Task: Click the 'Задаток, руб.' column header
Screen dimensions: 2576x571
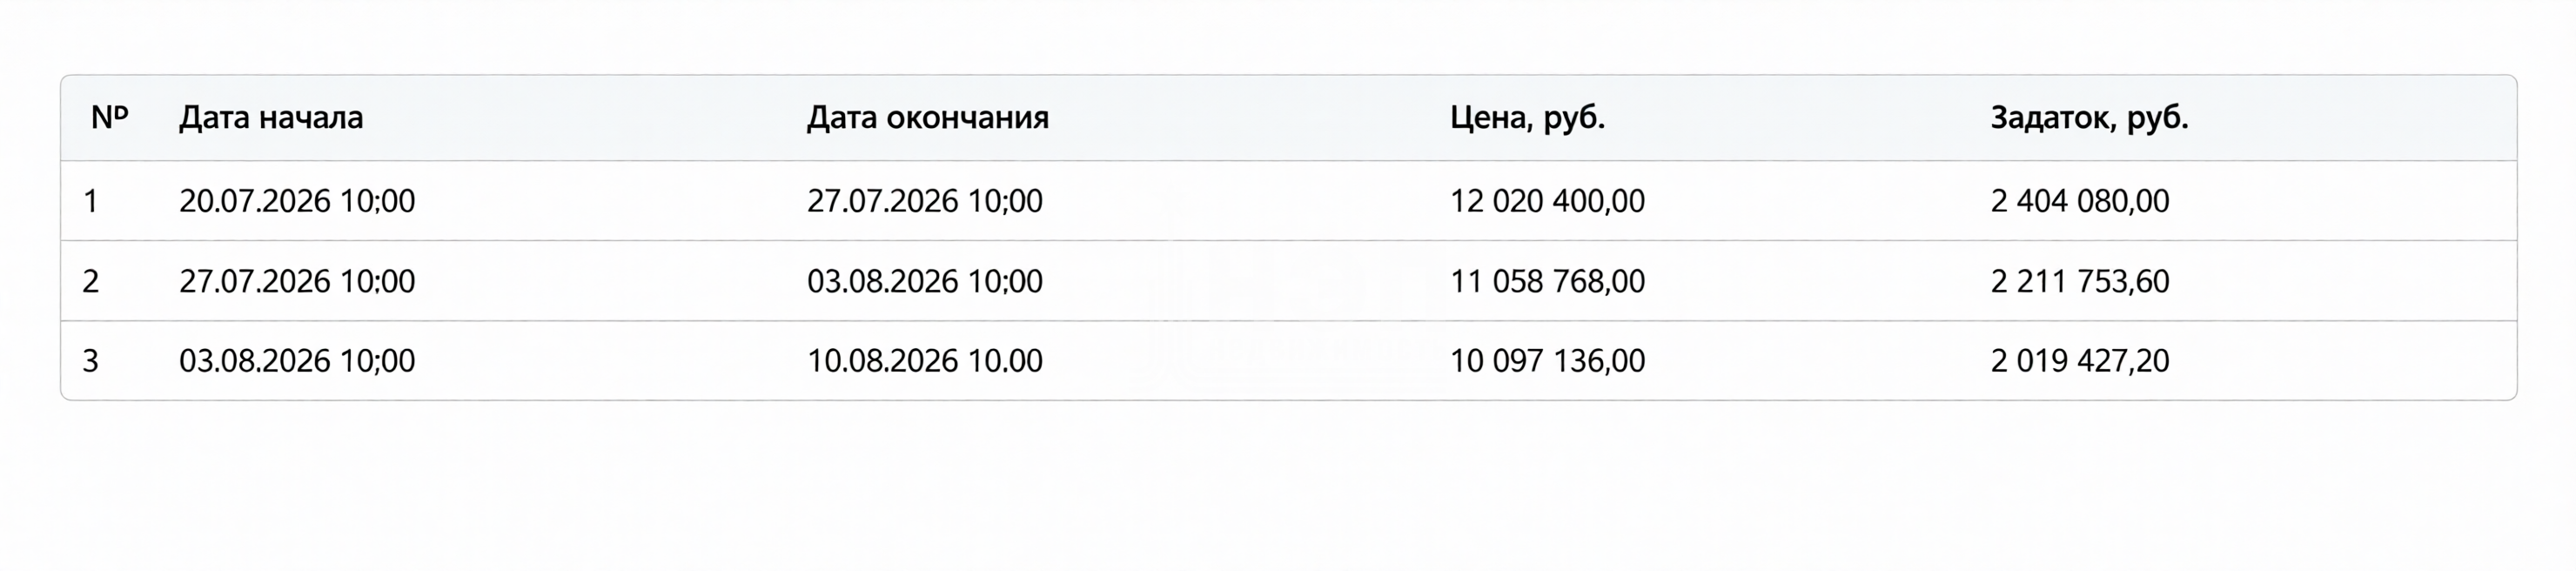Action: coord(2089,118)
